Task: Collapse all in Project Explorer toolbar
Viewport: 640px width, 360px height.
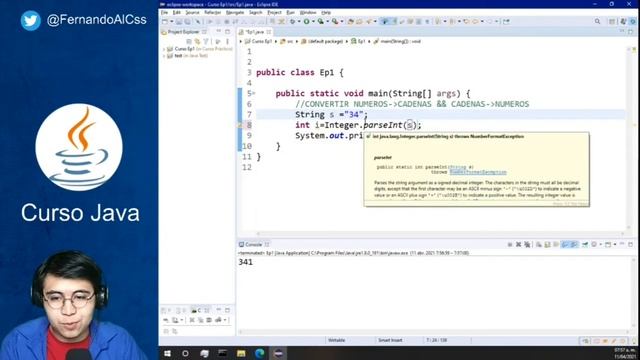Action: pos(189,41)
